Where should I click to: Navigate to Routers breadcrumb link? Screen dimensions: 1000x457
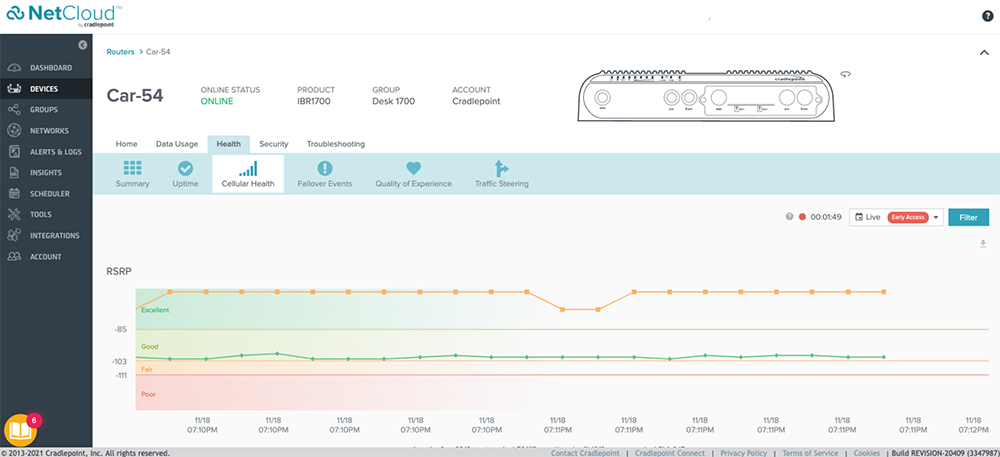click(x=120, y=50)
